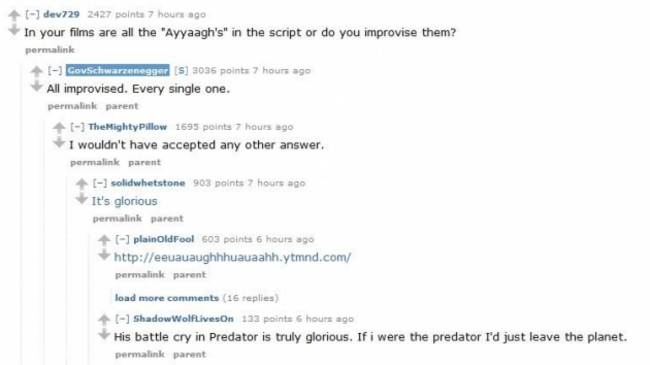Viewport: 650px width, 365px height.
Task: Downvote solidwhetstone's comment
Action: tap(81, 198)
